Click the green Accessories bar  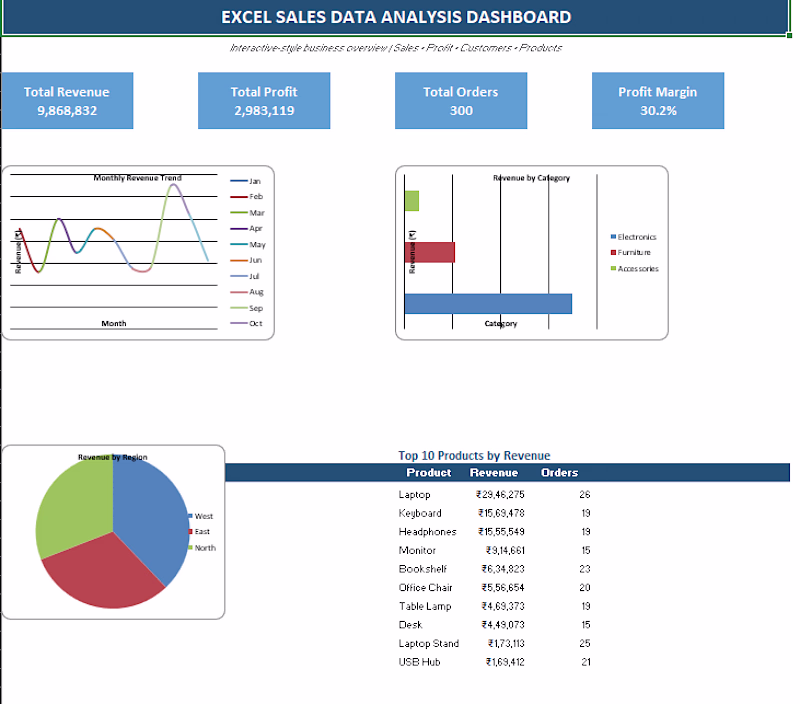[412, 200]
